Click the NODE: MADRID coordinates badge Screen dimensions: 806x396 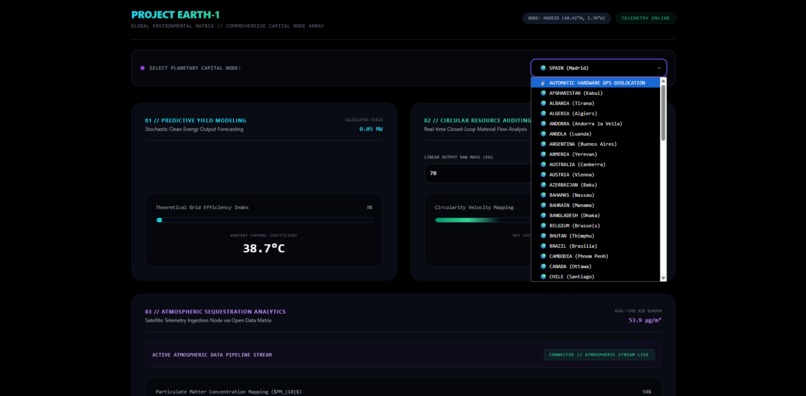click(x=566, y=18)
